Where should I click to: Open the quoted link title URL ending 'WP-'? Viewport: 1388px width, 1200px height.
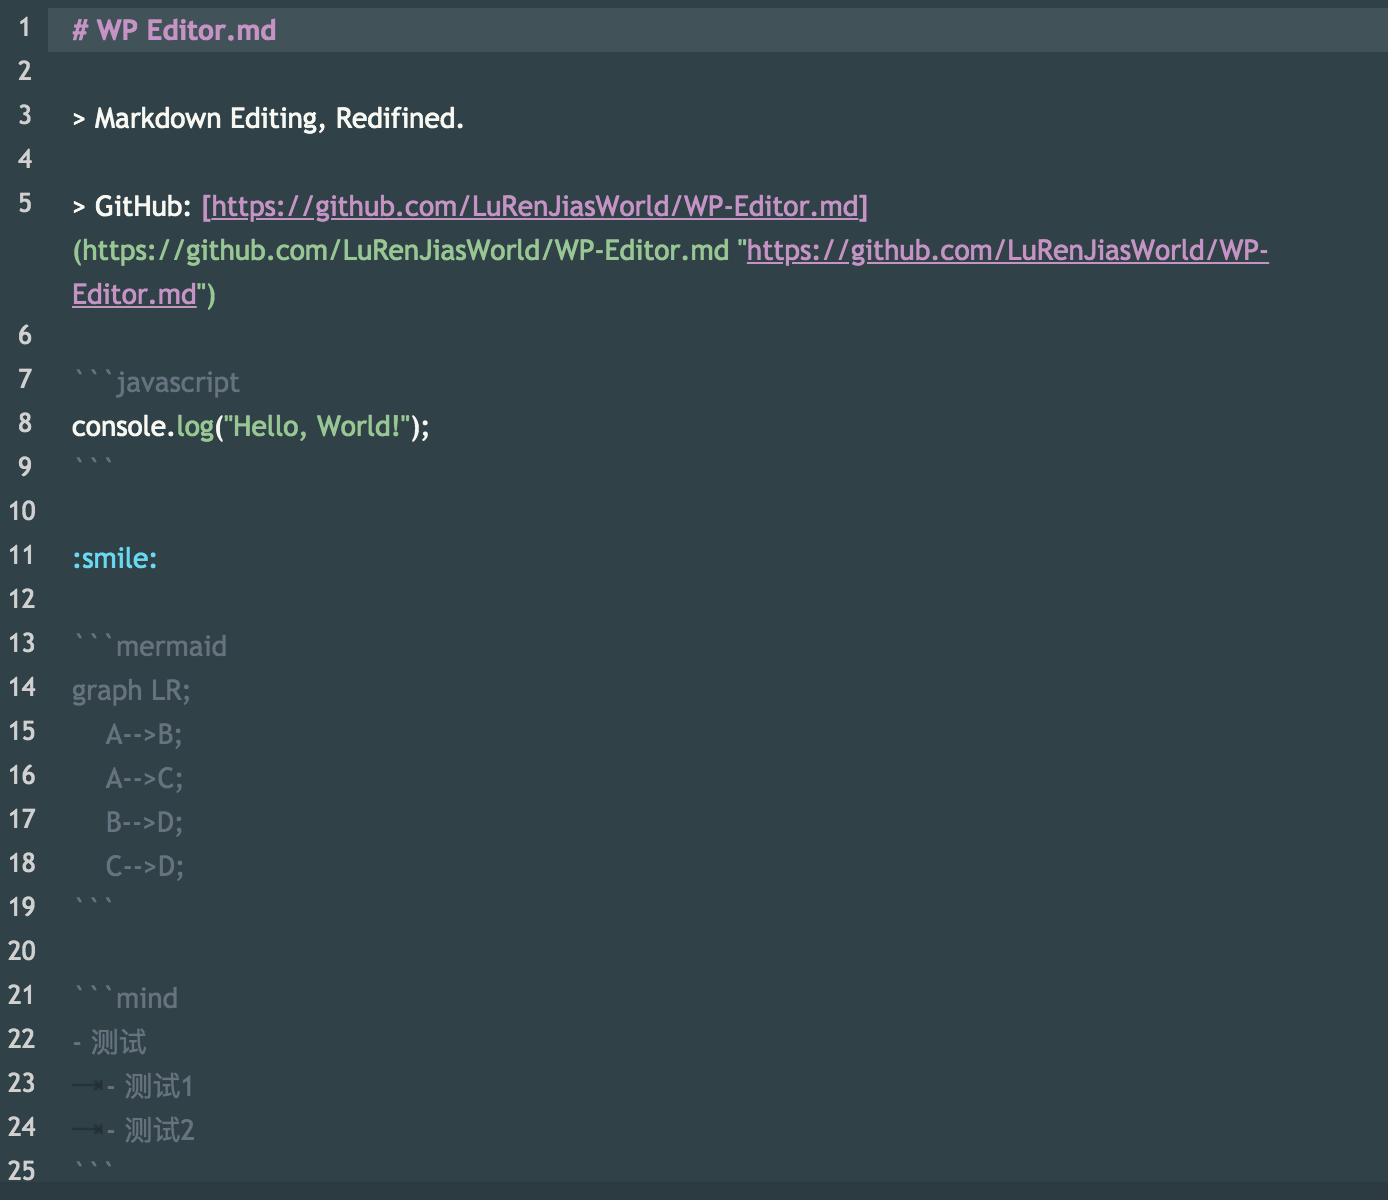(x=1008, y=250)
